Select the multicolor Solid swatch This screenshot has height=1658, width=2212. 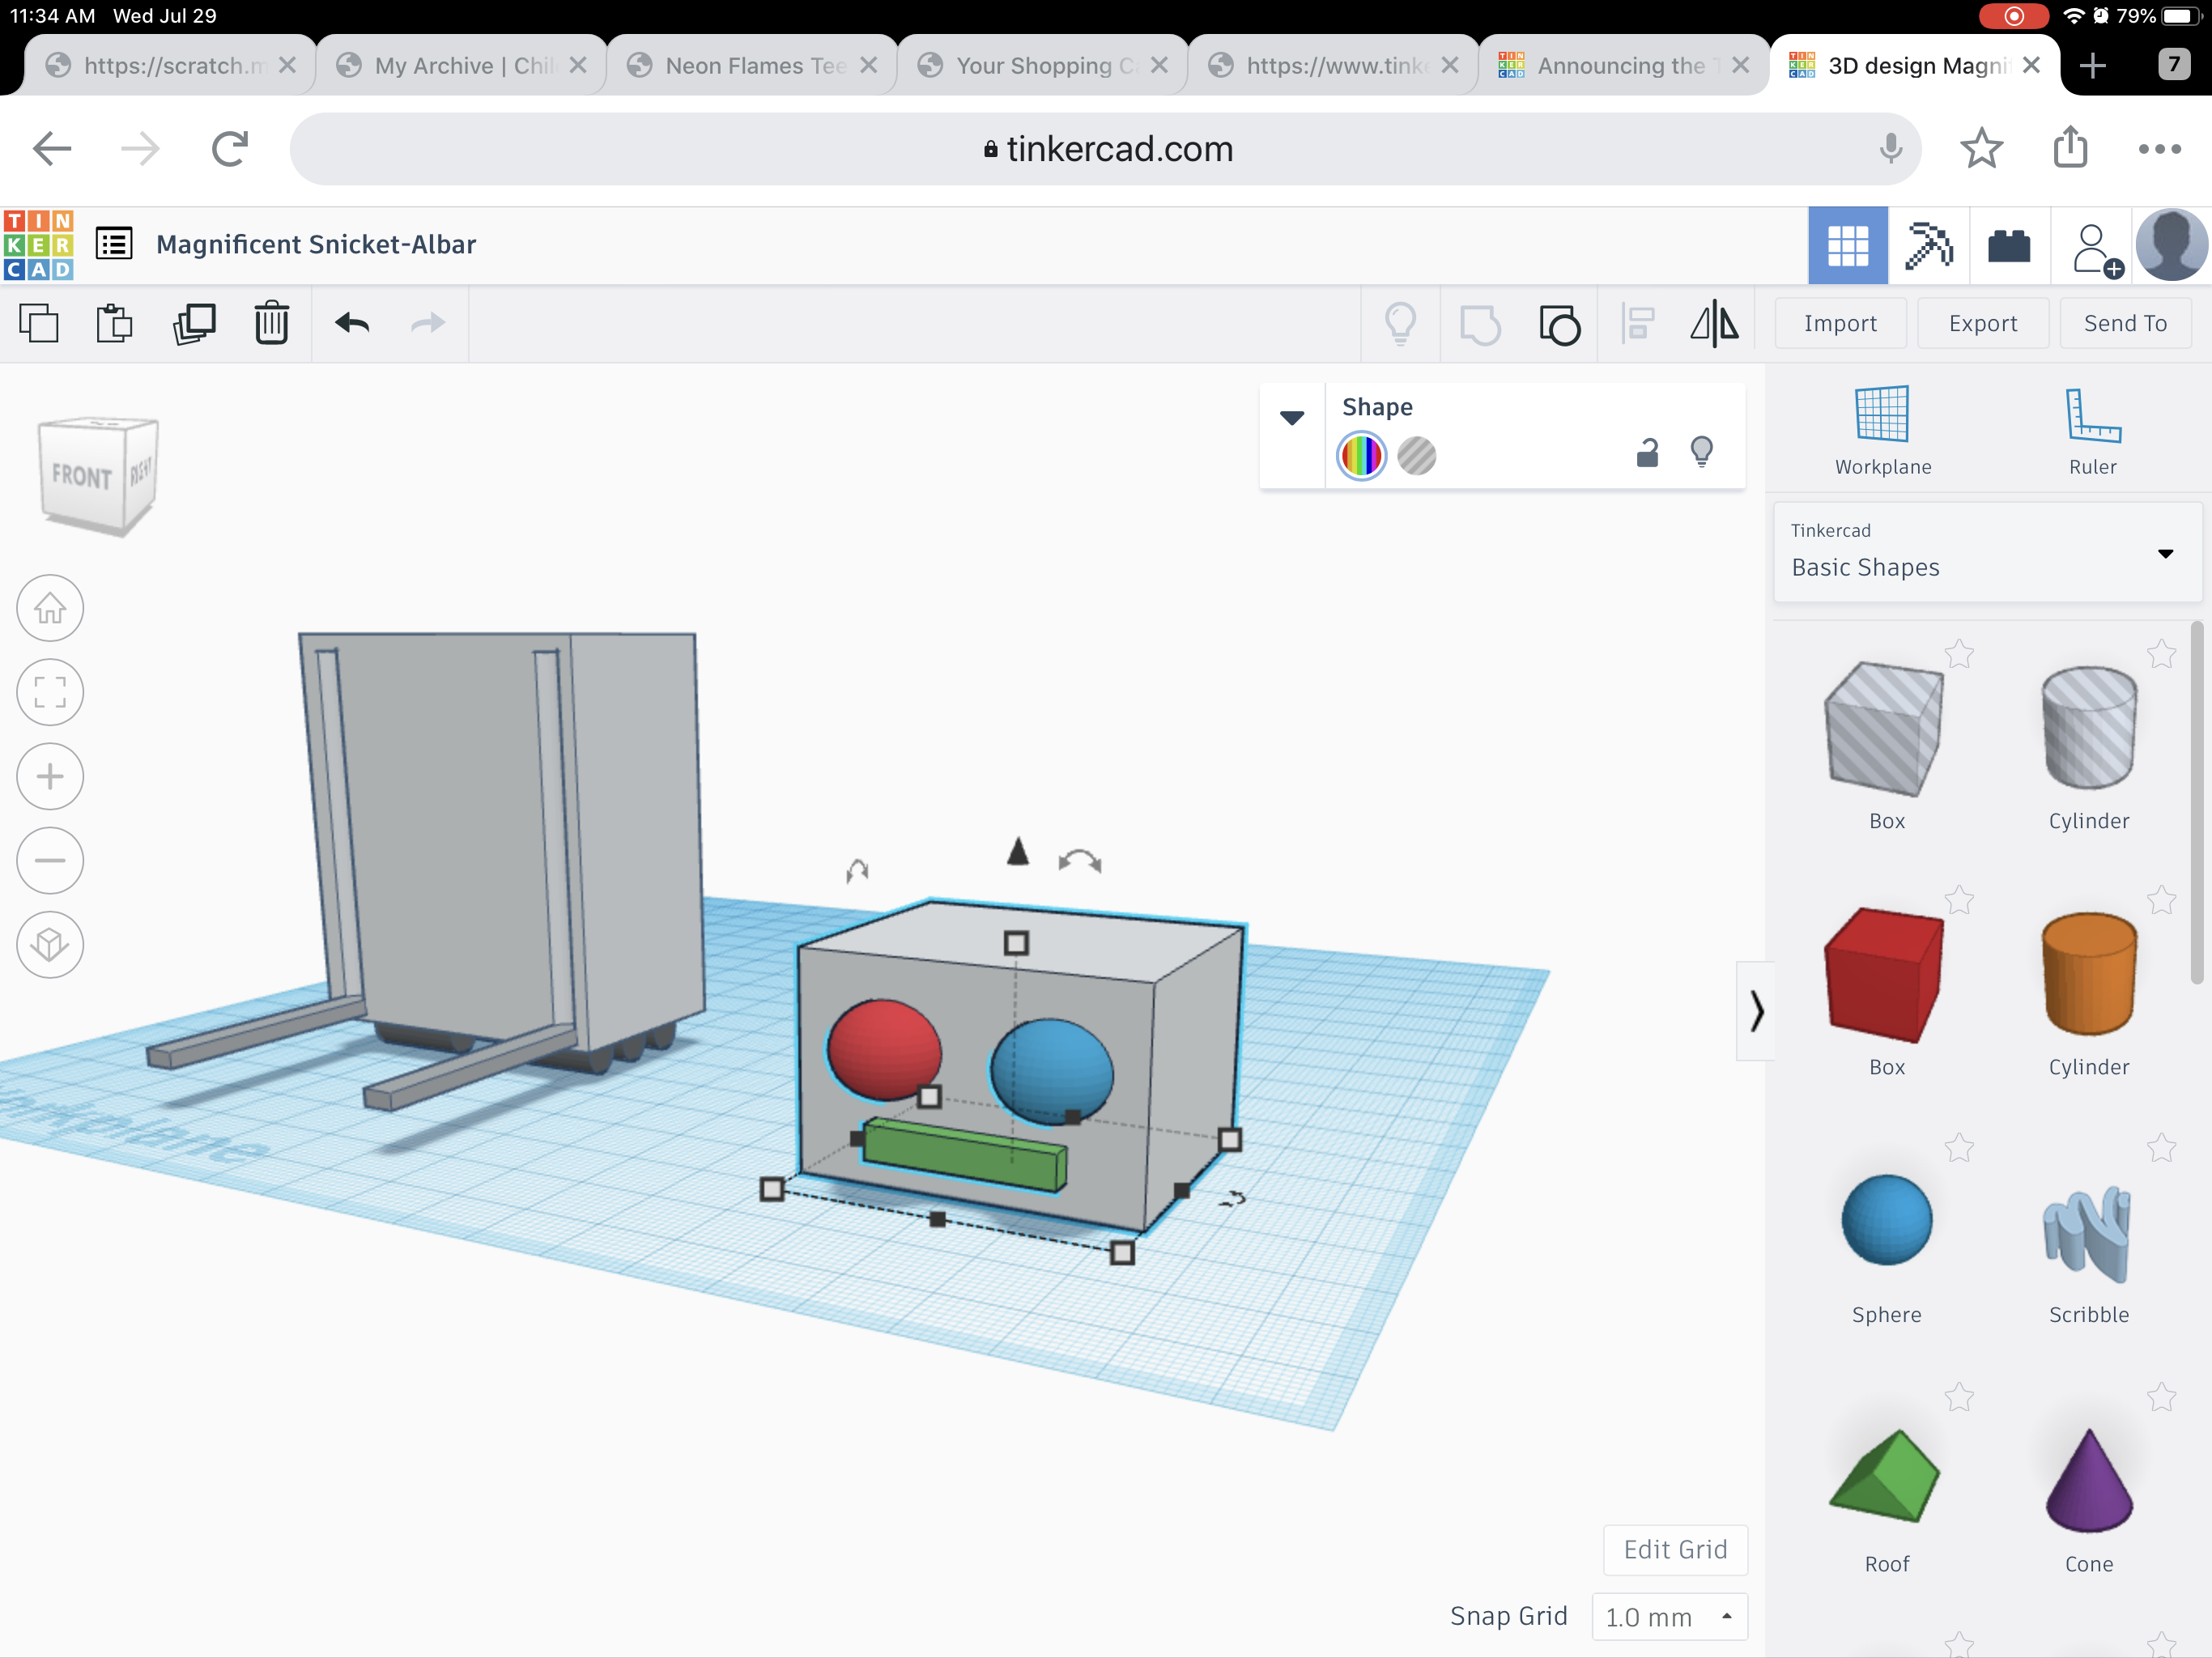pyautogui.click(x=1361, y=456)
